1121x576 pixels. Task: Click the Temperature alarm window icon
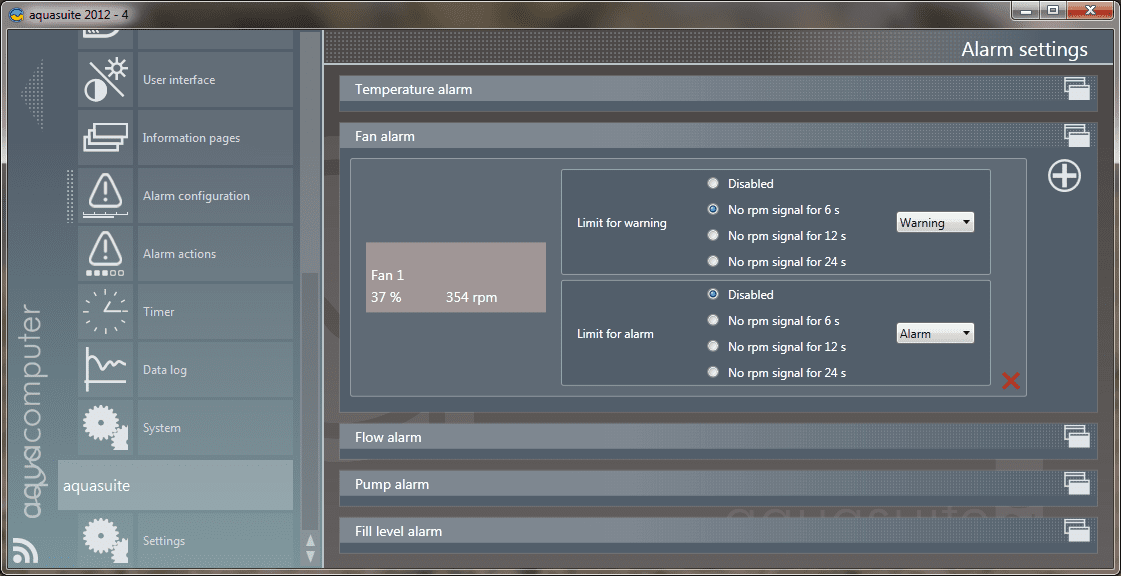pos(1077,89)
